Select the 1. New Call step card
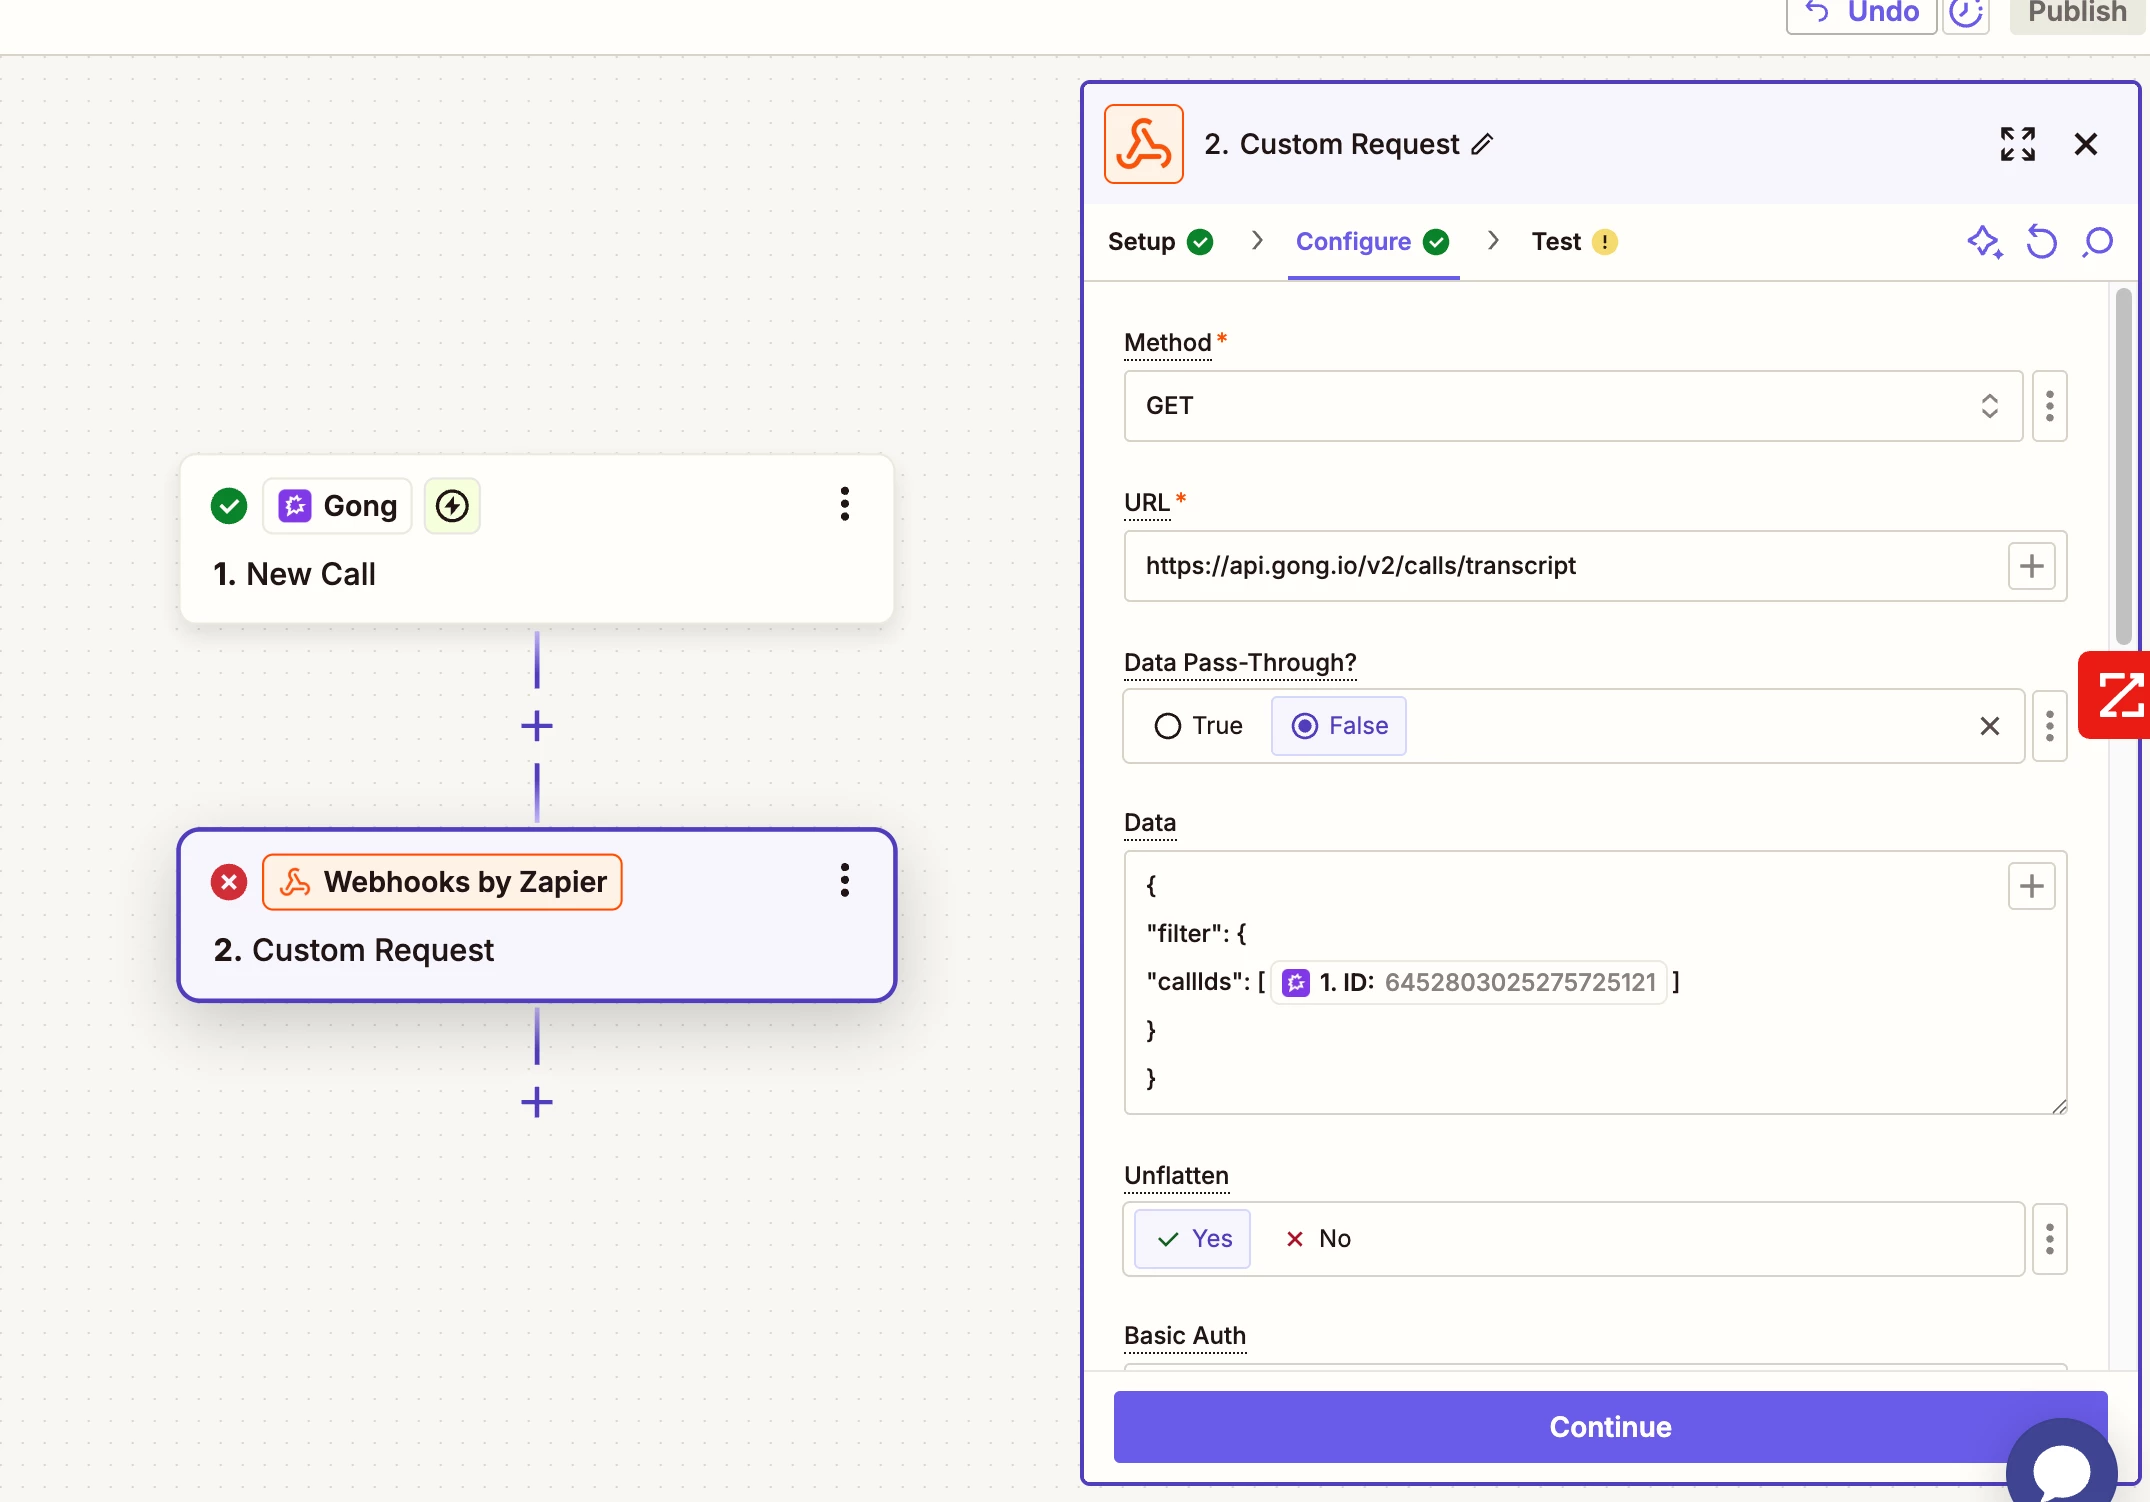This screenshot has width=2150, height=1502. (537, 540)
